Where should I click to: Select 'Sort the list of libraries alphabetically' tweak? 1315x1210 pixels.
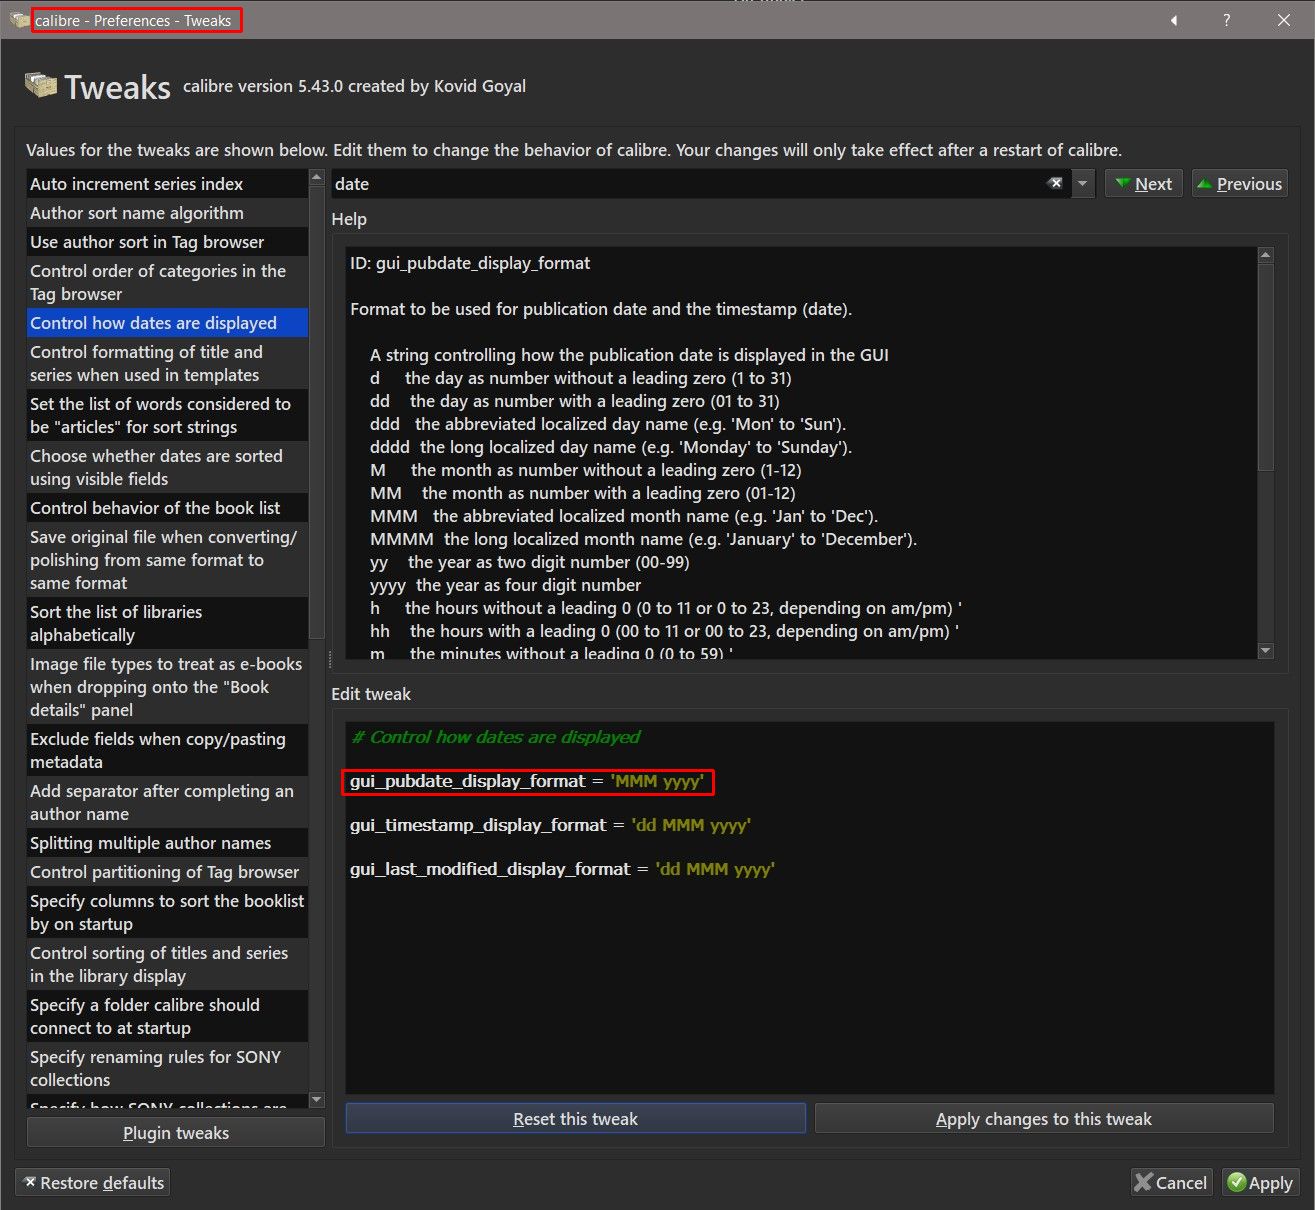click(167, 624)
